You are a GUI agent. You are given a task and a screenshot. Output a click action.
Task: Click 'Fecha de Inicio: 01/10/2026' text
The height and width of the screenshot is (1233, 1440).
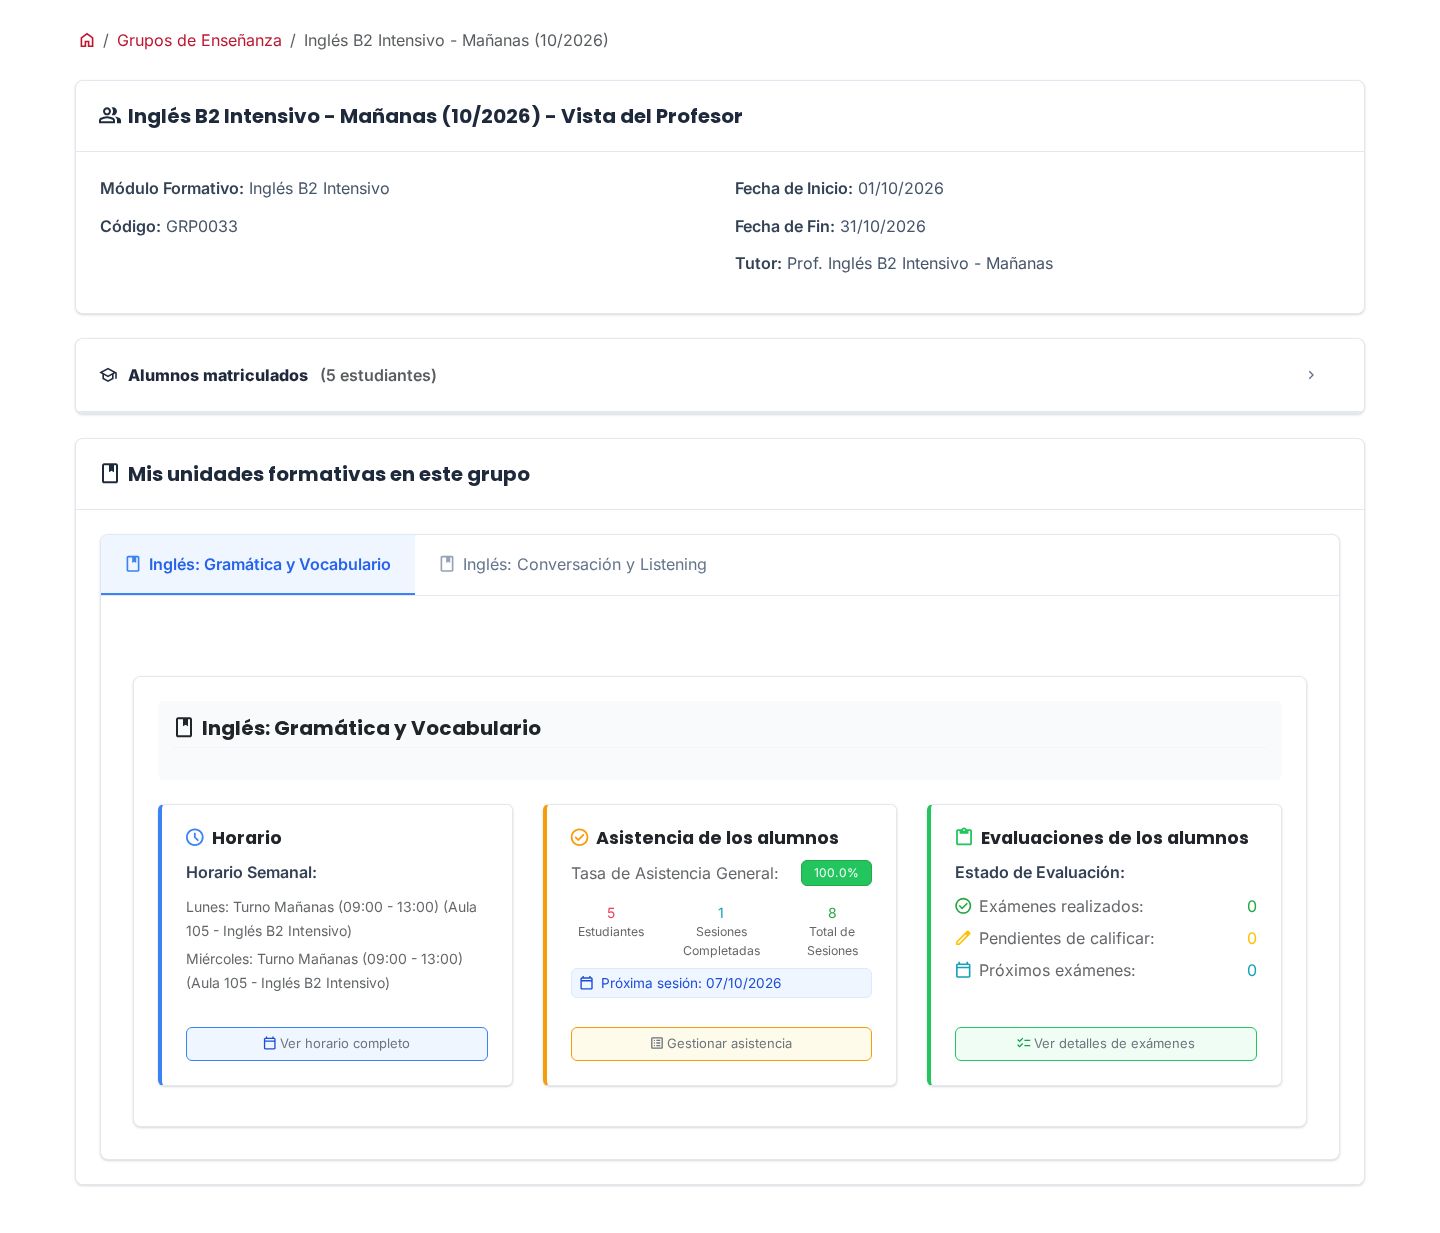(x=839, y=188)
